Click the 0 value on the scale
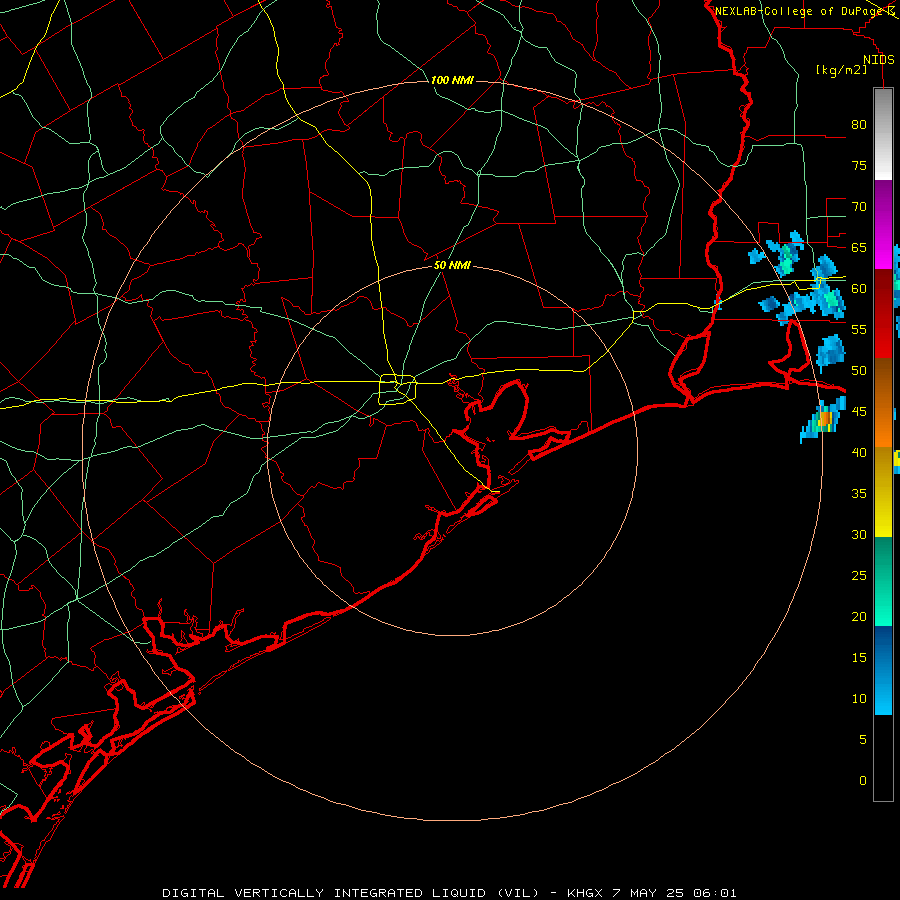This screenshot has width=900, height=900. click(863, 781)
